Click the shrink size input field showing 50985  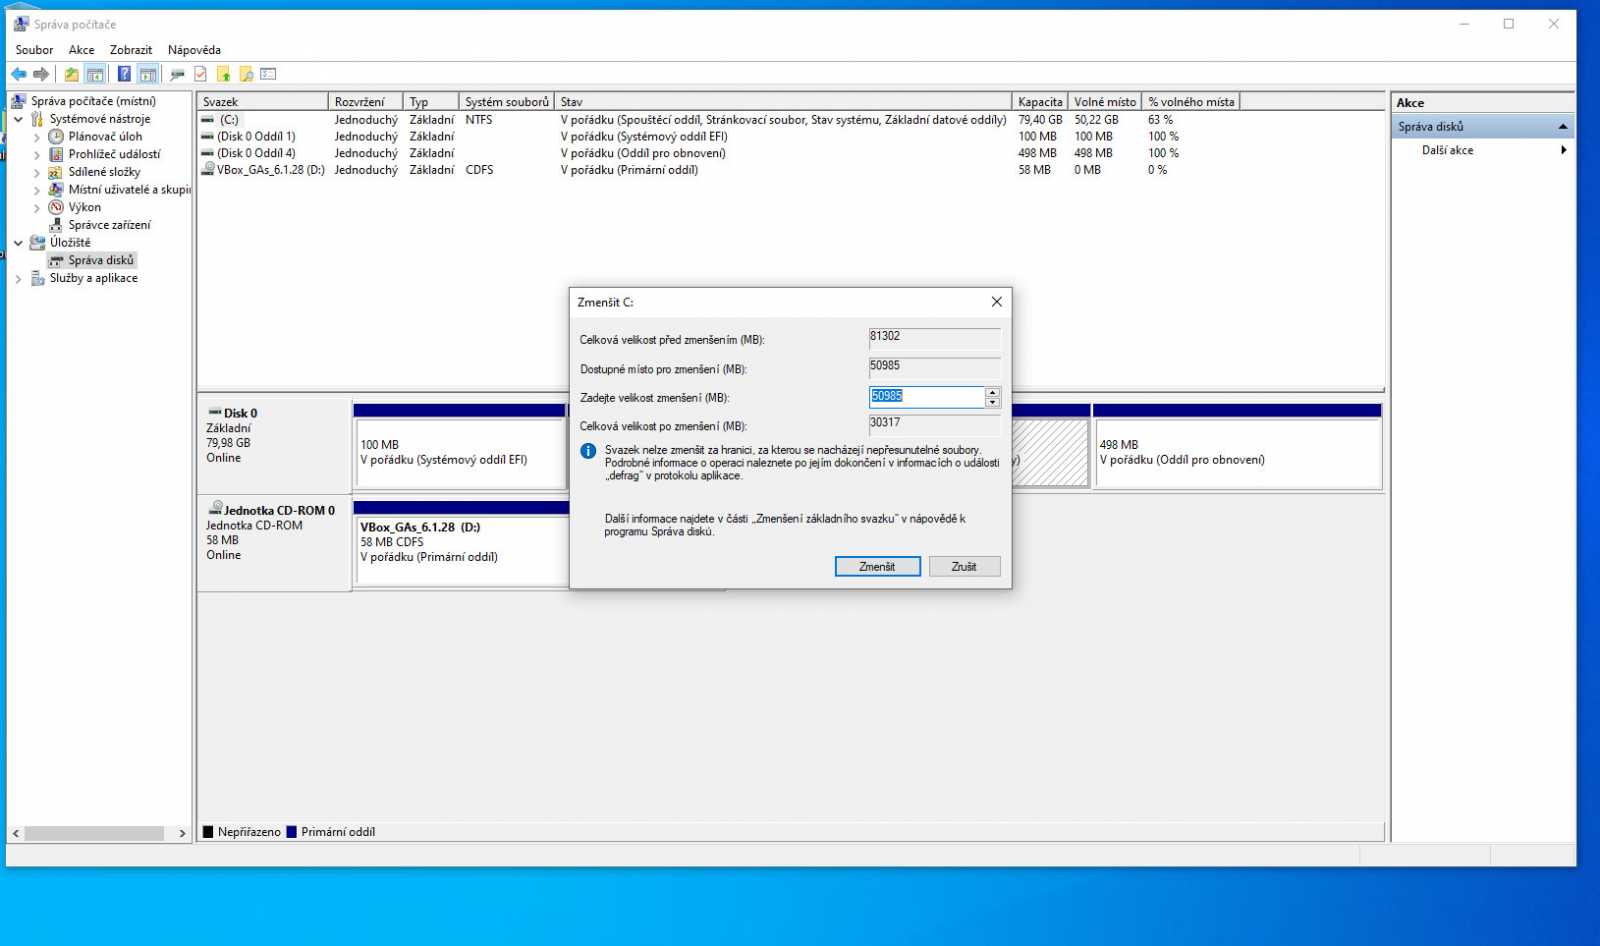point(927,397)
